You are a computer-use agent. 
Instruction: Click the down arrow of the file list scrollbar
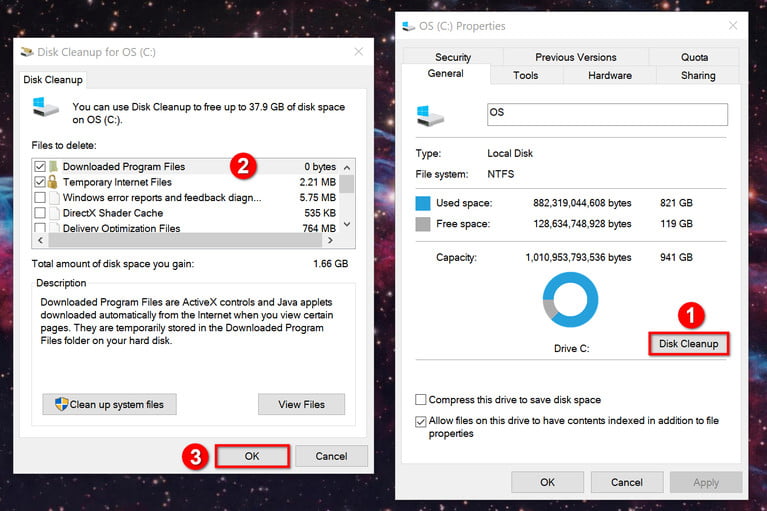(x=347, y=224)
